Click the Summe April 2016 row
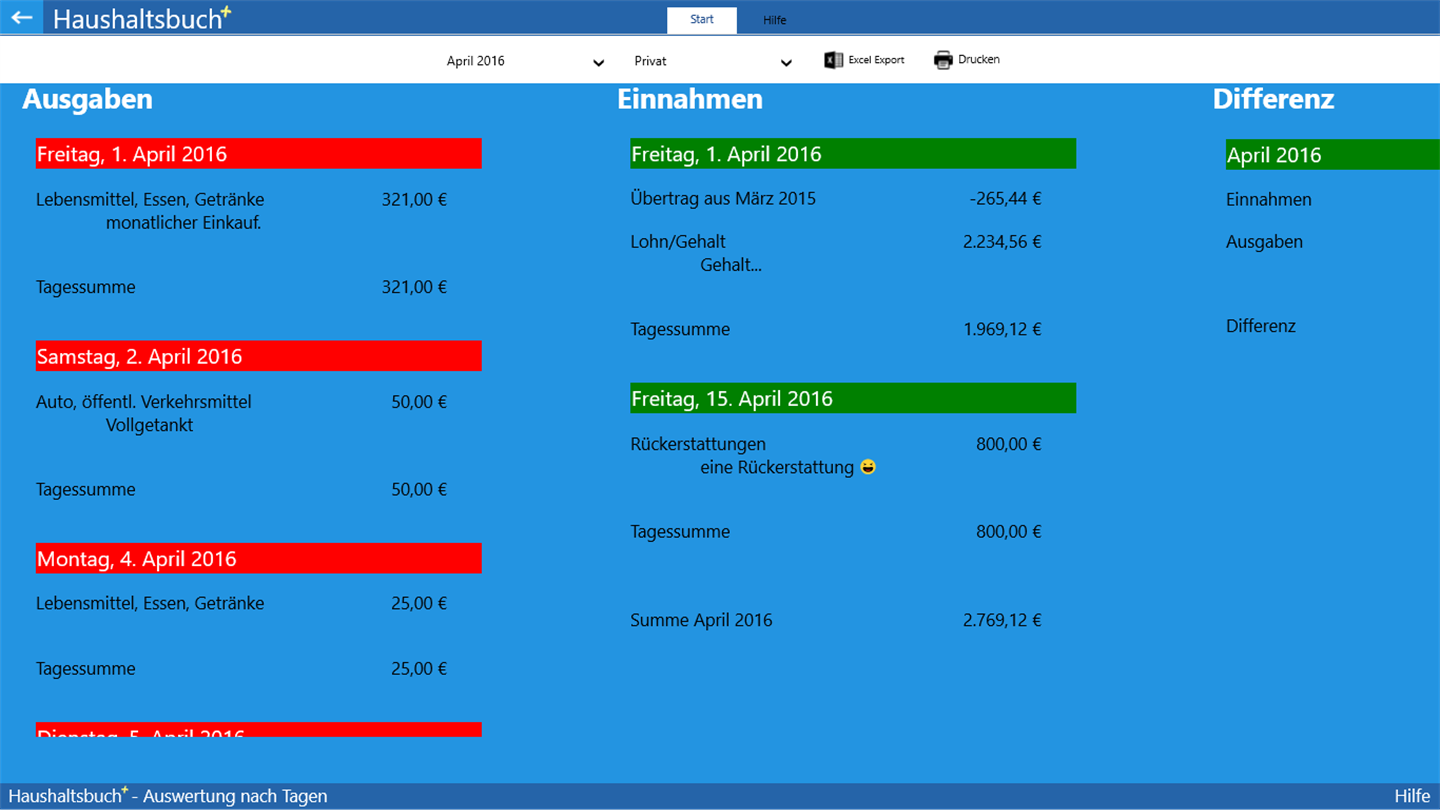The height and width of the screenshot is (810, 1440). pos(836,620)
